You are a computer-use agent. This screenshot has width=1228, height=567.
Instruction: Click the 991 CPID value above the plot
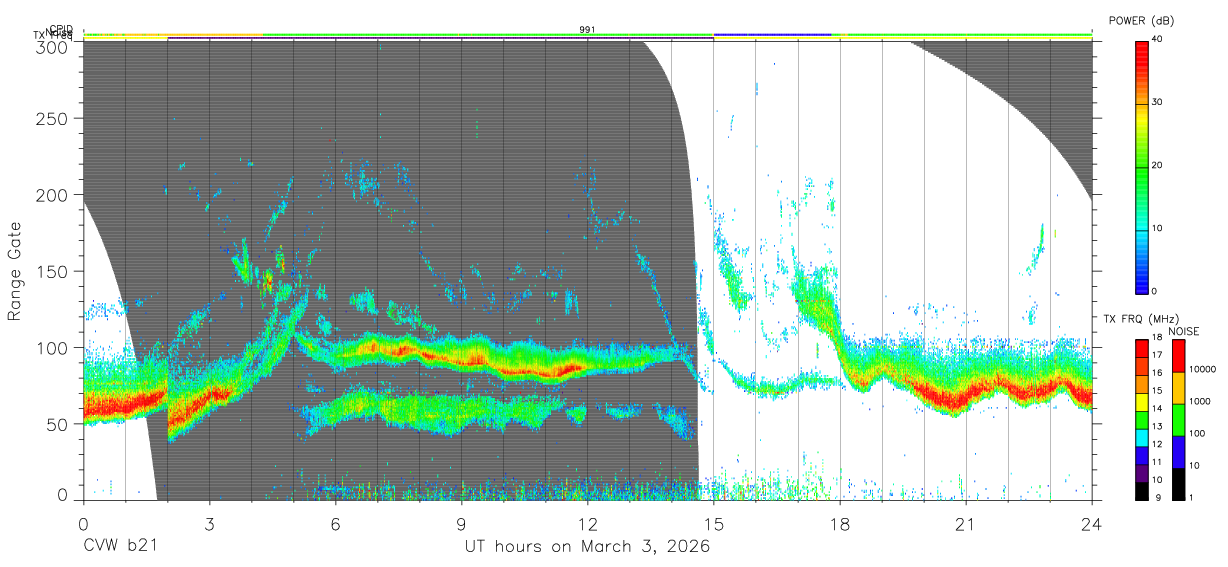point(588,30)
